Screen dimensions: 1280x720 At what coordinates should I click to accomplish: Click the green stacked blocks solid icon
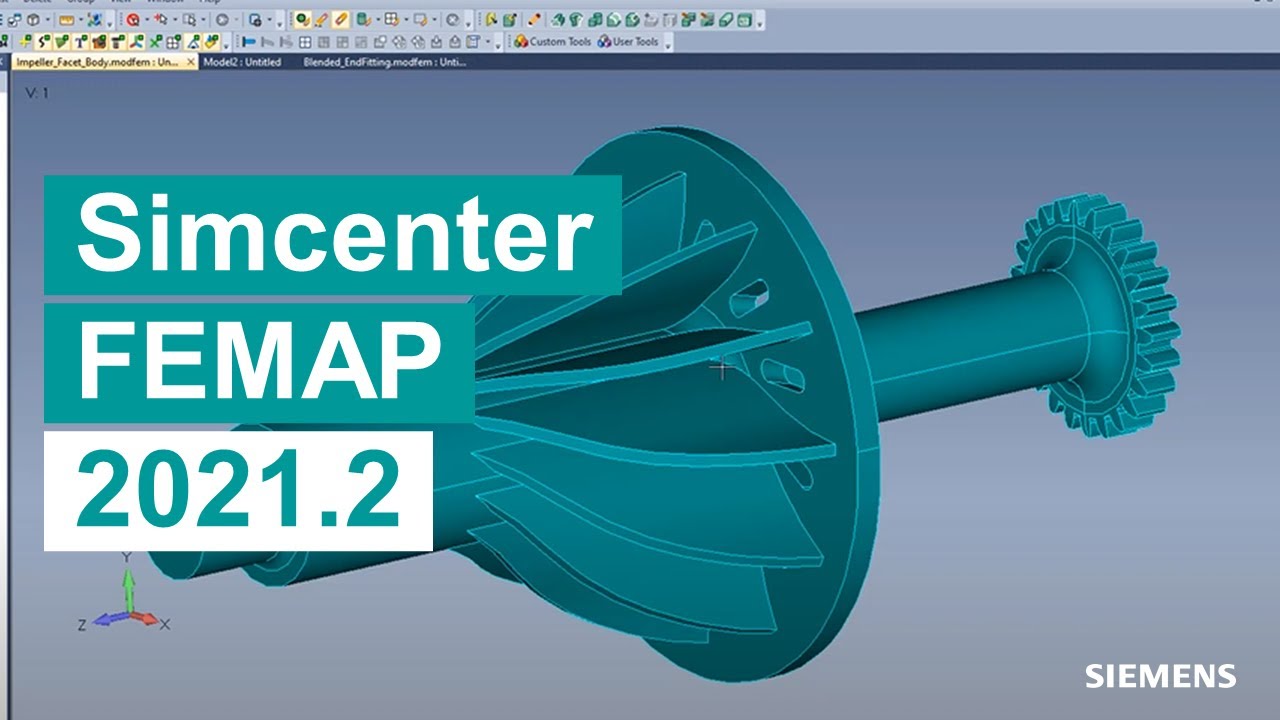pos(595,20)
